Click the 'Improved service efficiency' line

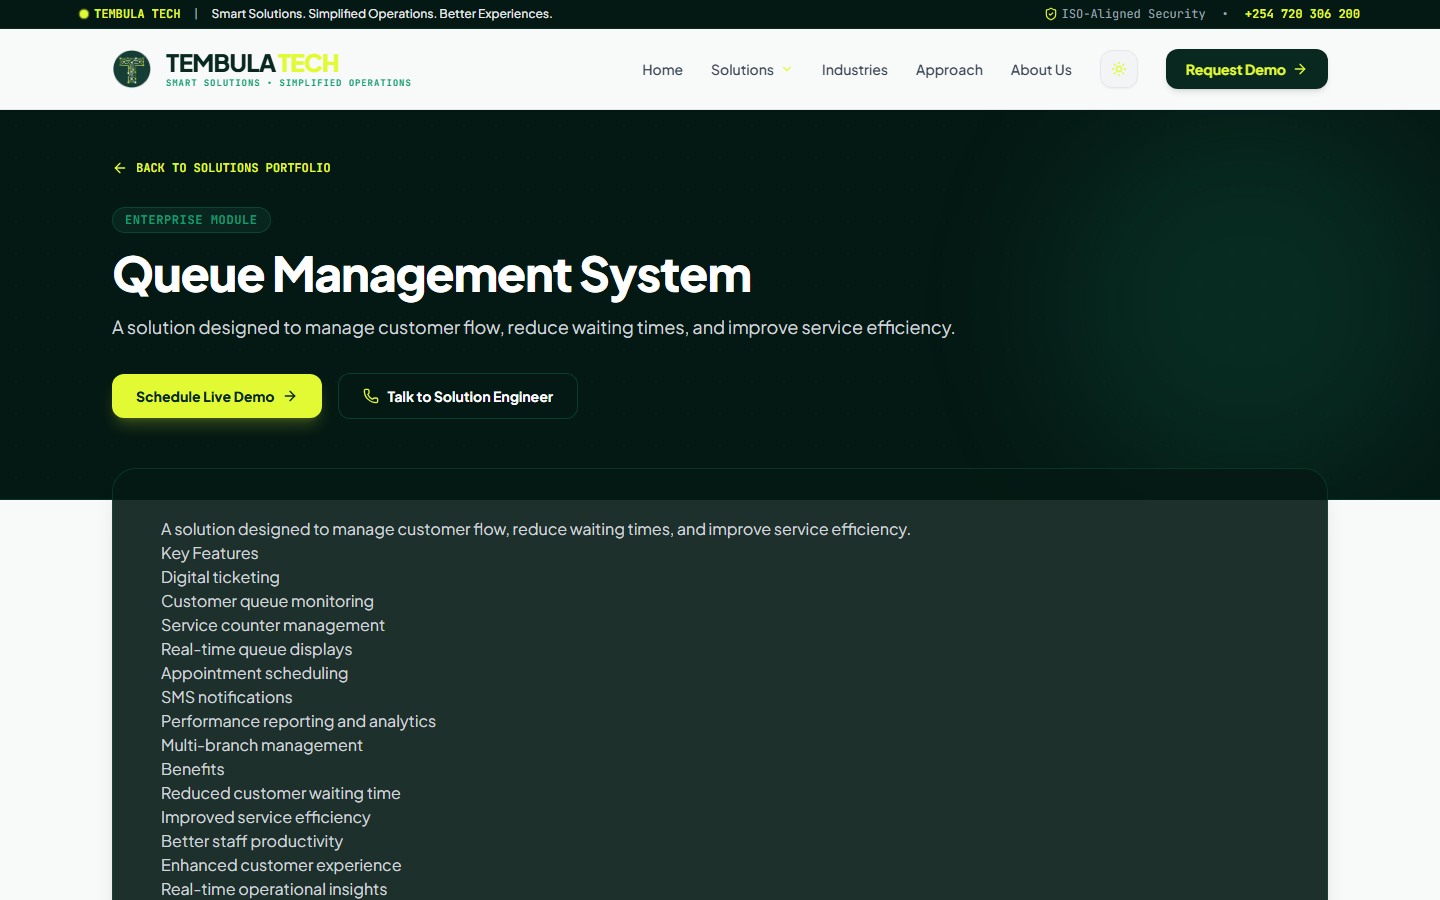click(x=266, y=817)
